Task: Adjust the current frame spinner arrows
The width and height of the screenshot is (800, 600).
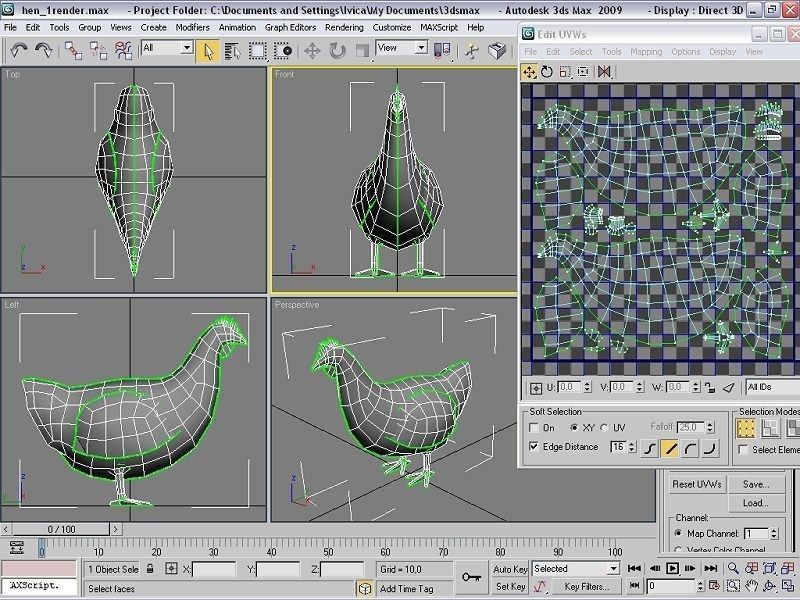Action: point(700,586)
